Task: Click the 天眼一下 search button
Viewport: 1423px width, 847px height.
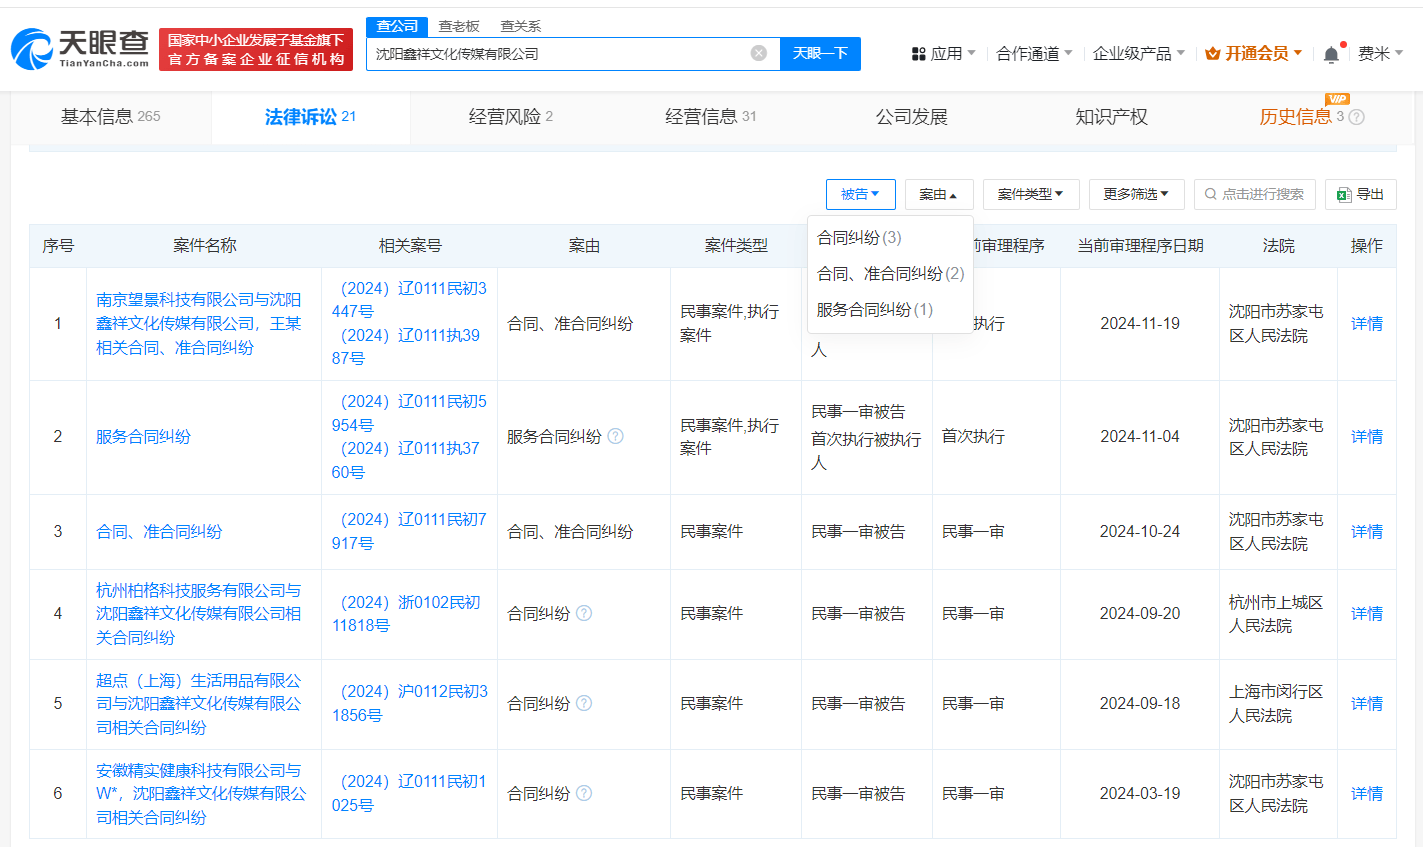Action: pyautogui.click(x=820, y=53)
